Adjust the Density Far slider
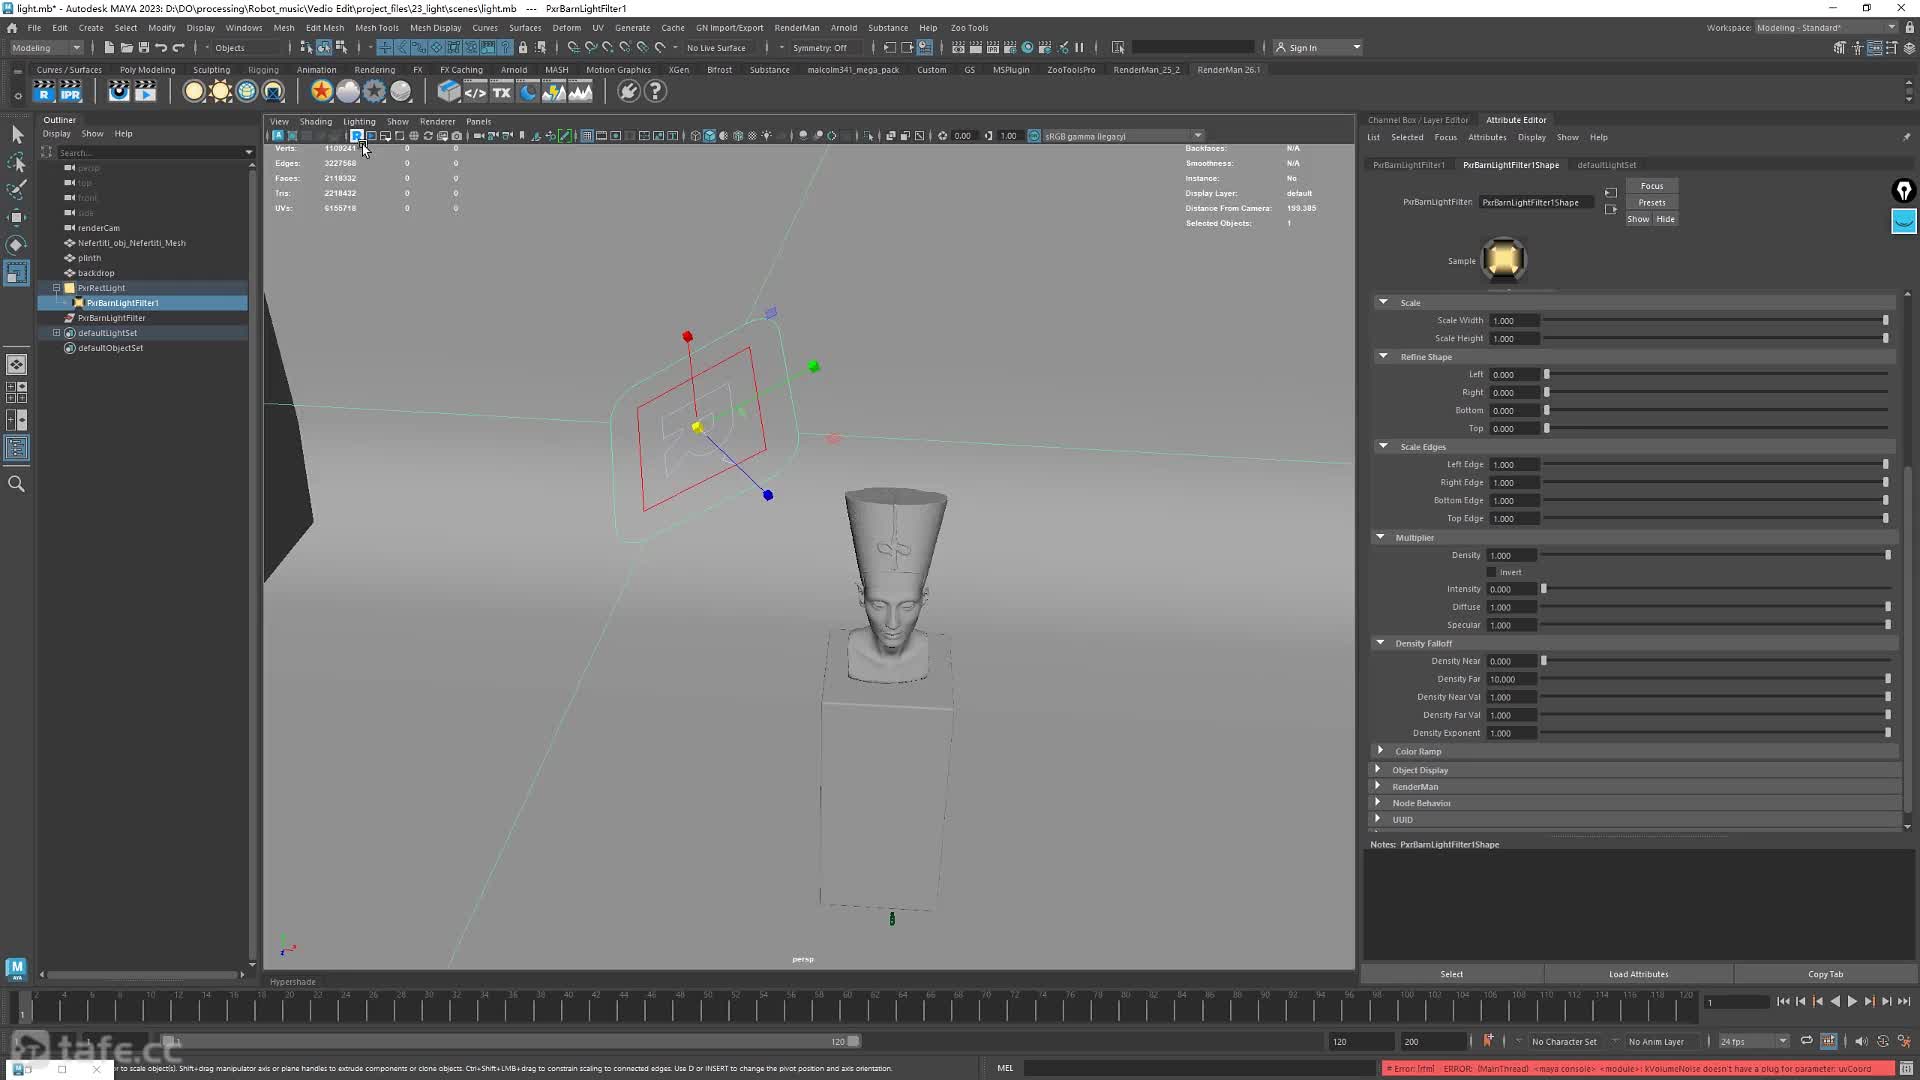Image resolution: width=1920 pixels, height=1080 pixels. tap(1715, 679)
